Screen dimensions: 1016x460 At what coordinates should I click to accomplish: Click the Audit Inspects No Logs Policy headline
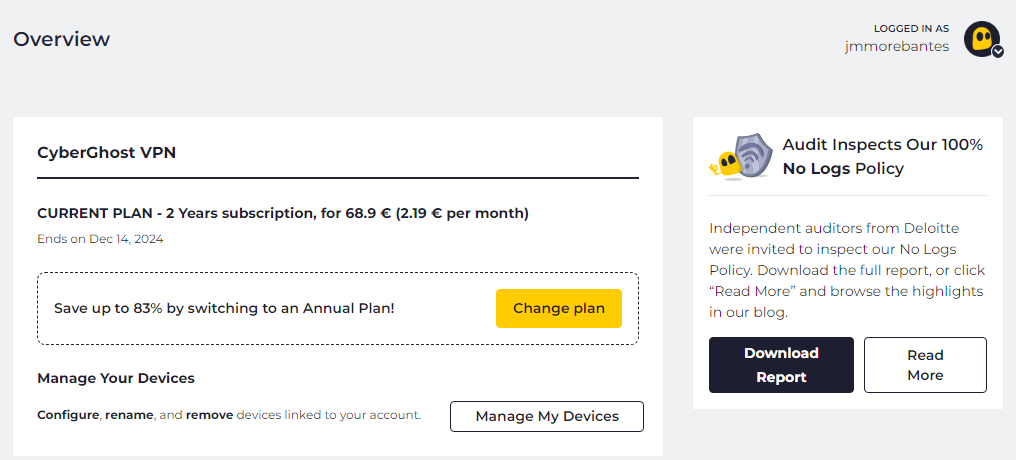882,157
